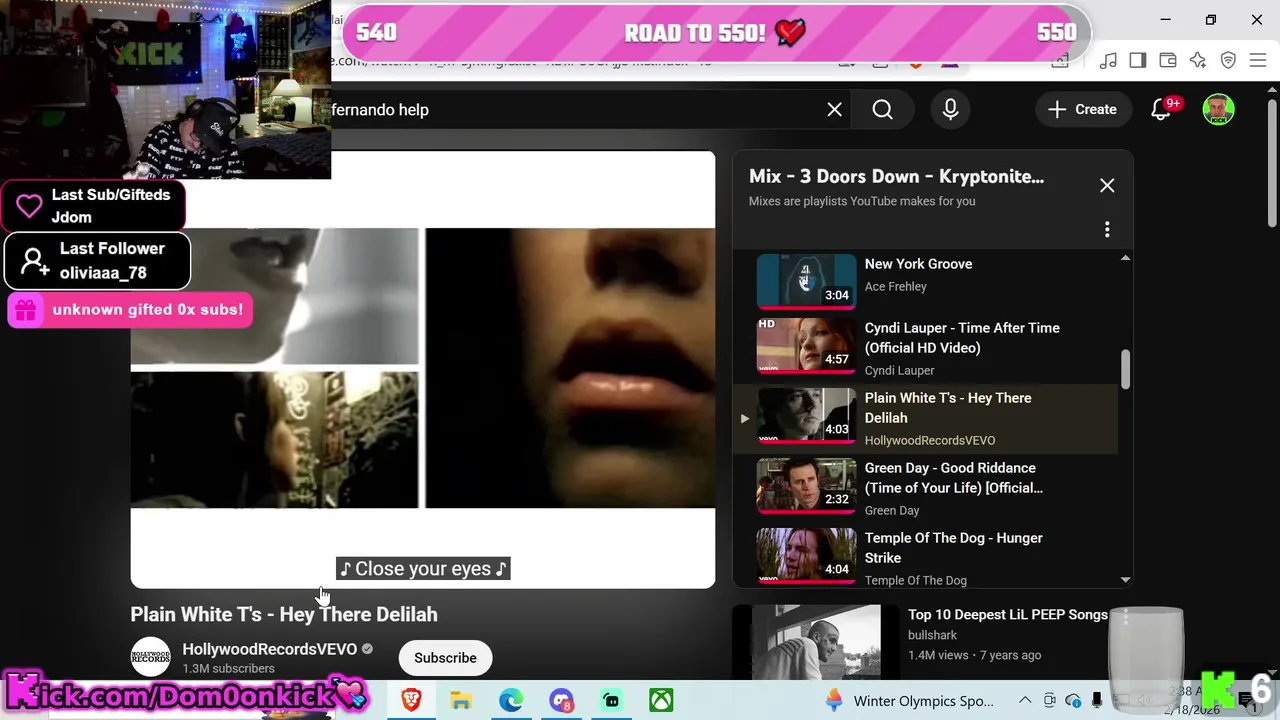Open the Brave hamburger menu
Viewport: 1280px width, 720px height.
click(x=1258, y=60)
